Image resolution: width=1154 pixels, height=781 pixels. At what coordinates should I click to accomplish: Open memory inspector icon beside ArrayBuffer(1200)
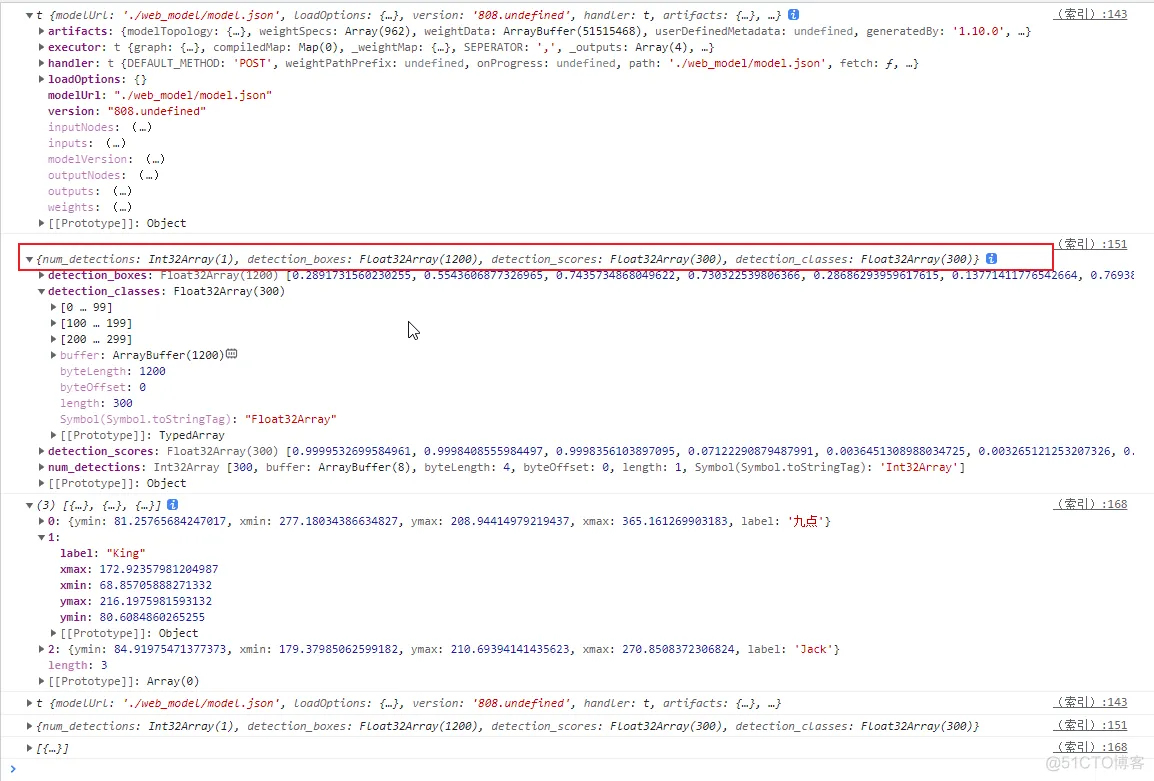pyautogui.click(x=232, y=354)
